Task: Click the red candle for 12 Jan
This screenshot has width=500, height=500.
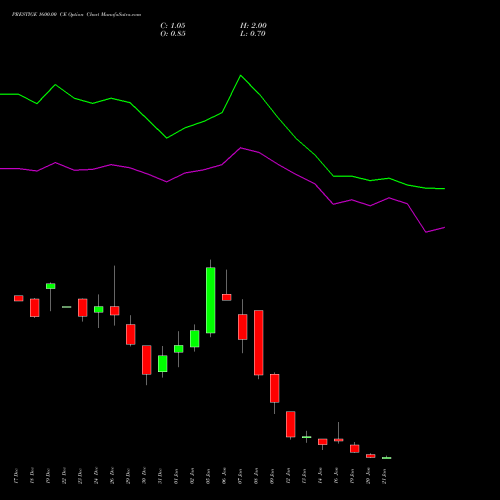Action: pyautogui.click(x=291, y=424)
